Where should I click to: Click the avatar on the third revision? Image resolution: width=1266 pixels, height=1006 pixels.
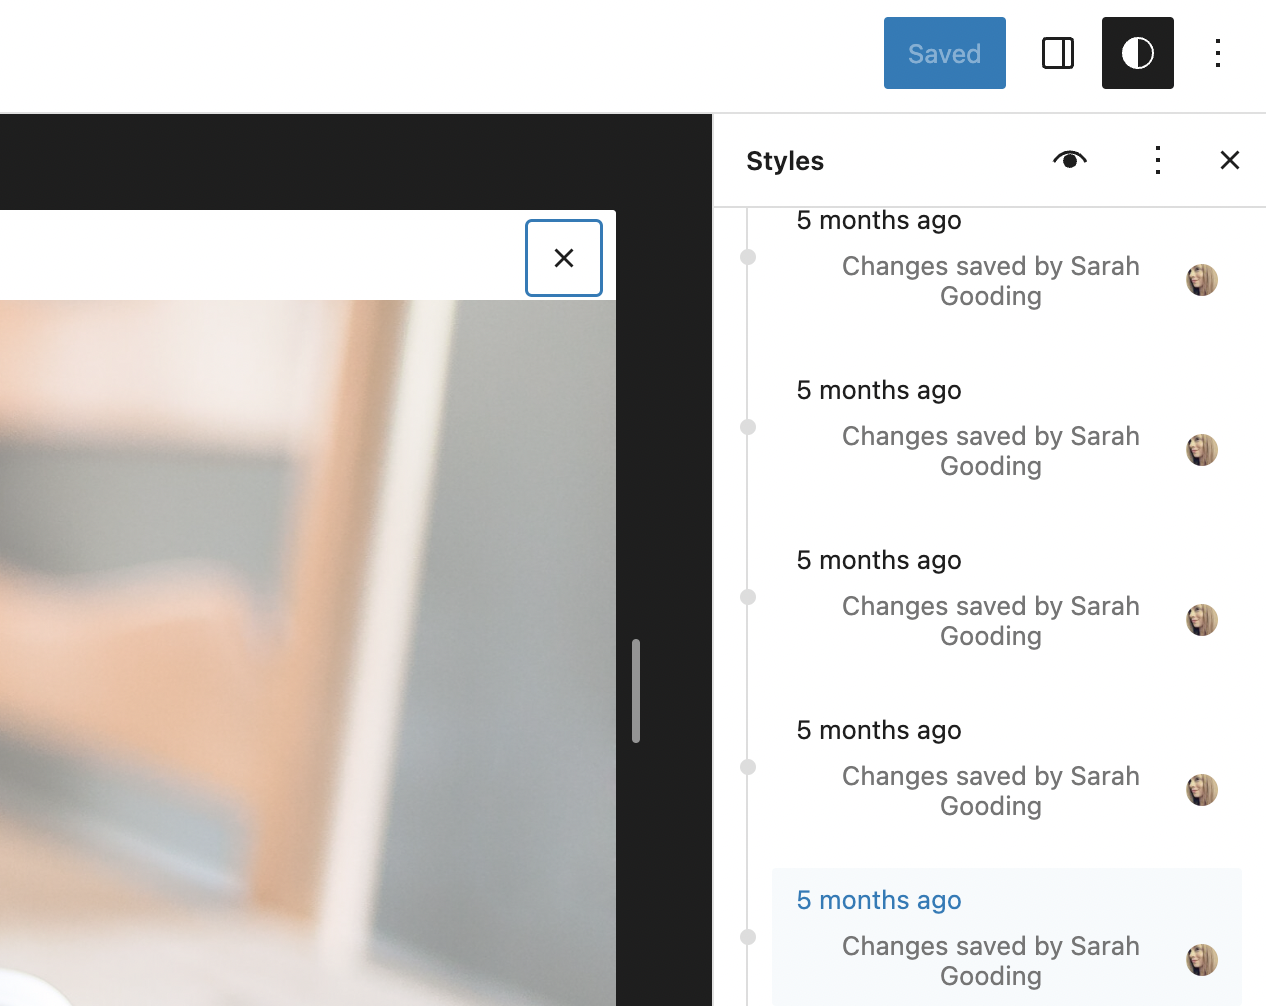click(x=1201, y=620)
